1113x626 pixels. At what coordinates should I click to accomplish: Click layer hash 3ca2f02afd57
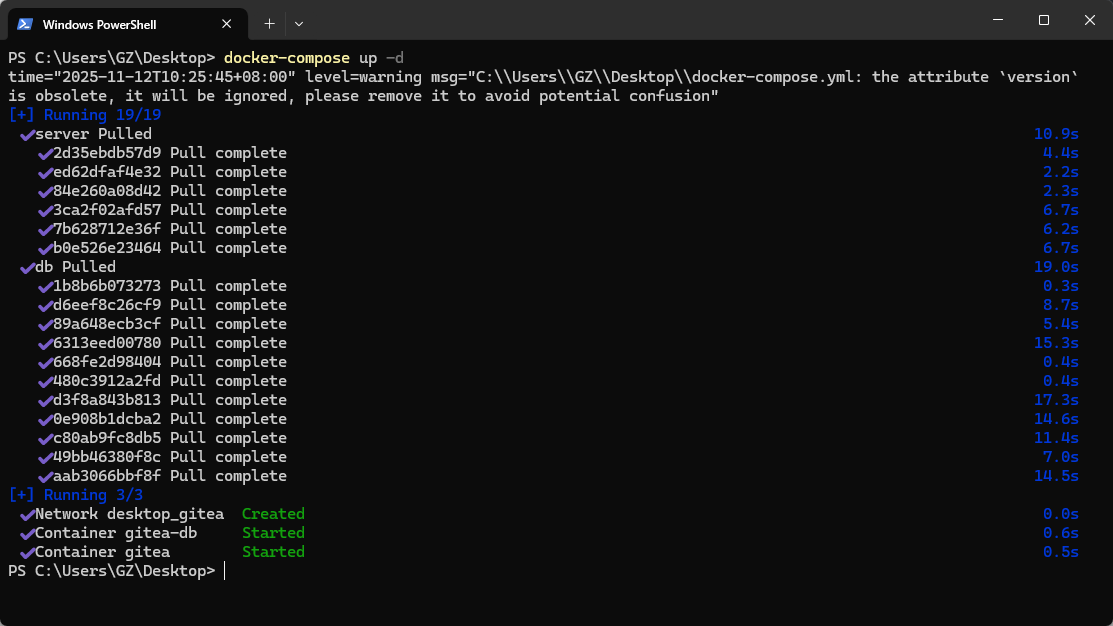[107, 210]
